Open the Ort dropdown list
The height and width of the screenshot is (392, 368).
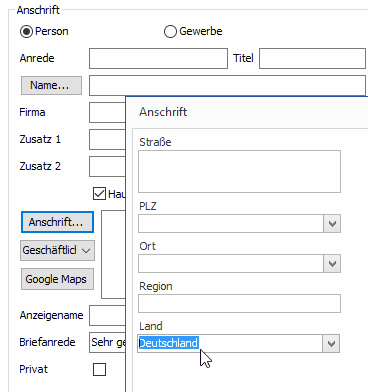pyautogui.click(x=332, y=264)
